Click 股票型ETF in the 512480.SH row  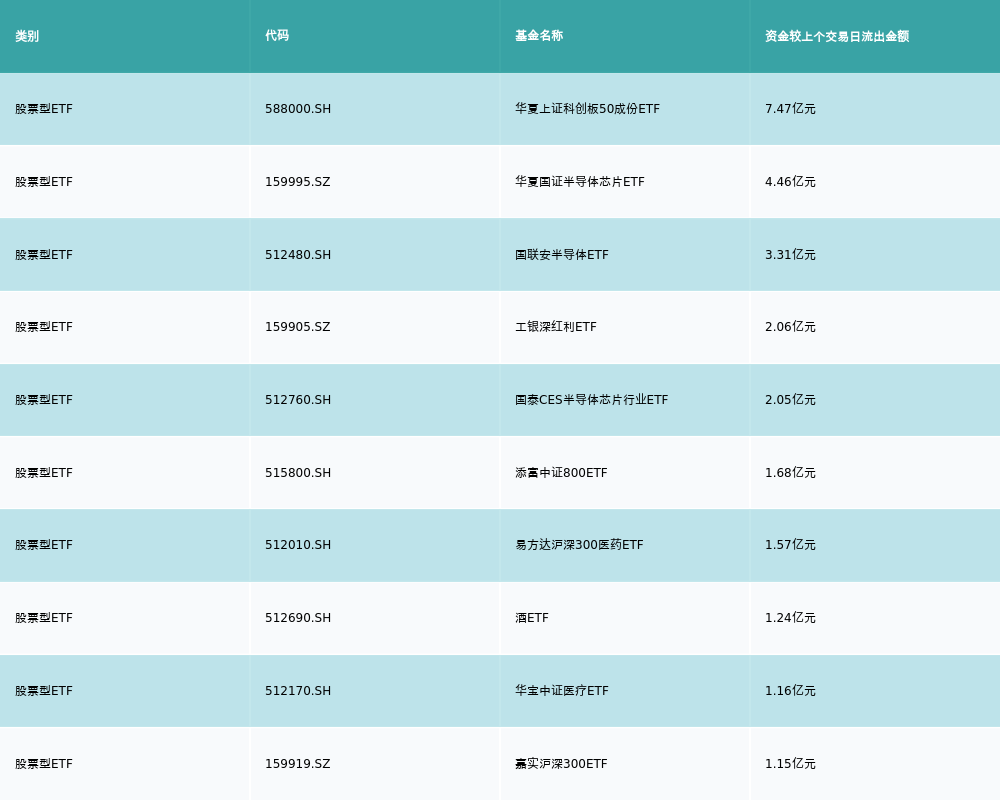[44, 255]
